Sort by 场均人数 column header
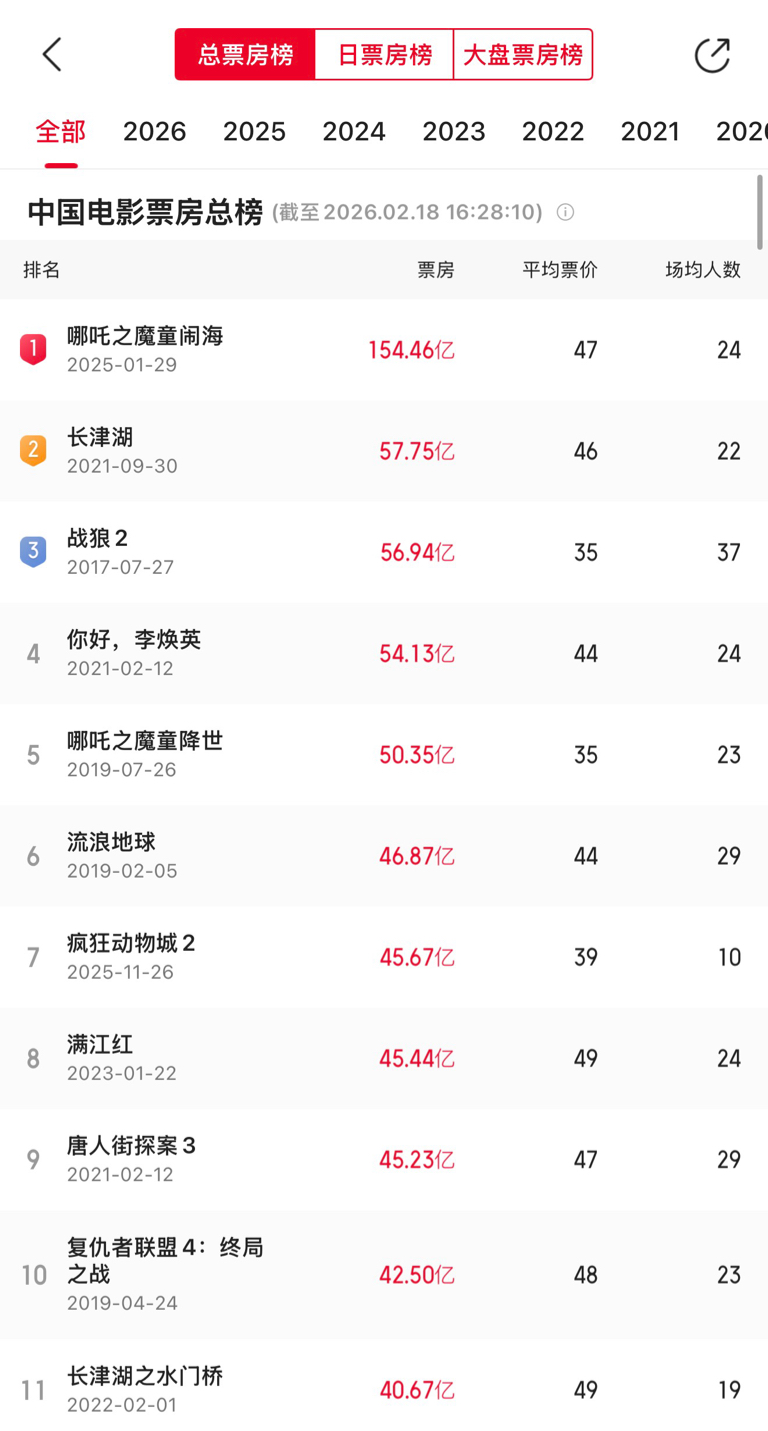The height and width of the screenshot is (1431, 768). click(x=703, y=270)
